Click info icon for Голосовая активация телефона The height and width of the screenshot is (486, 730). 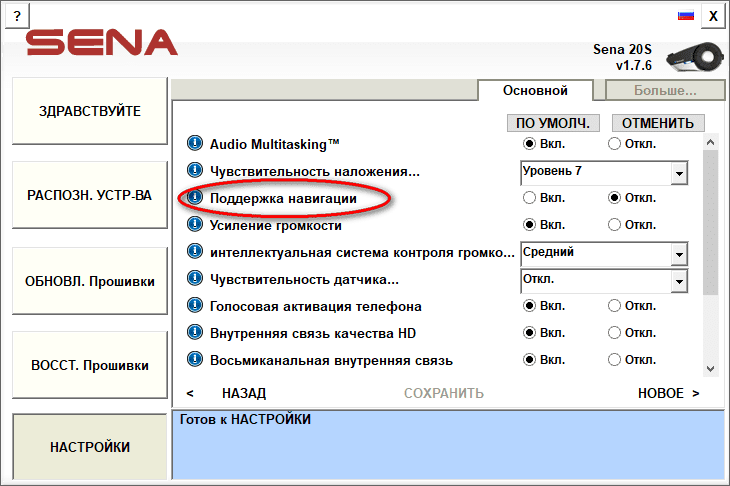[195, 306]
